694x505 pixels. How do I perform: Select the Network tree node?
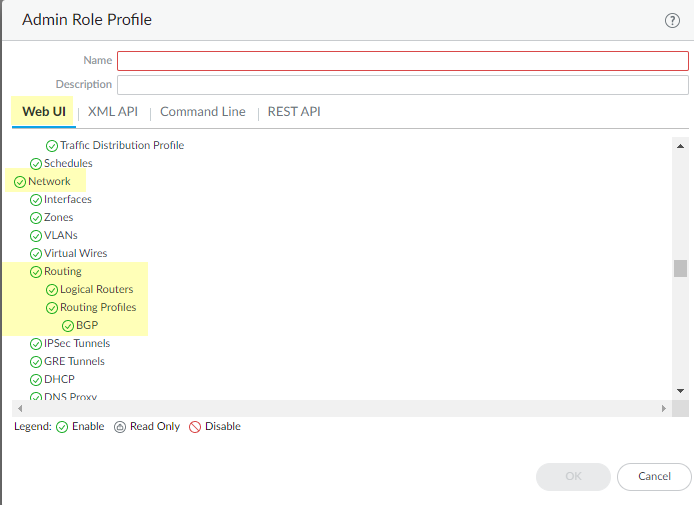click(x=49, y=182)
